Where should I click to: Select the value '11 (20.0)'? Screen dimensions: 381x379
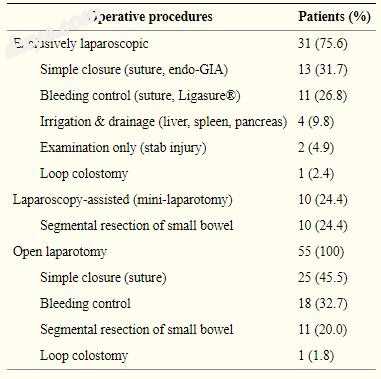tap(323, 330)
